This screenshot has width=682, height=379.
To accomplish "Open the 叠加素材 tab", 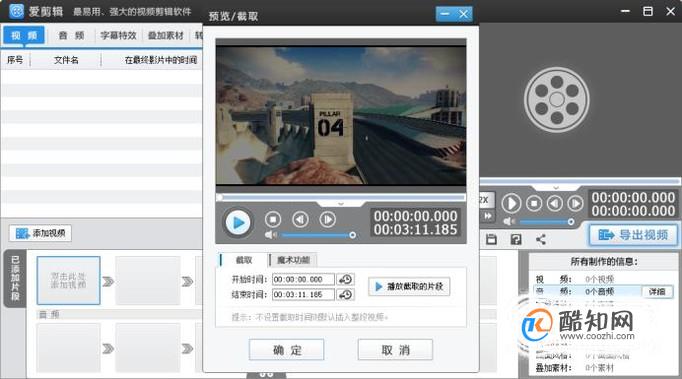I will (x=166, y=35).
